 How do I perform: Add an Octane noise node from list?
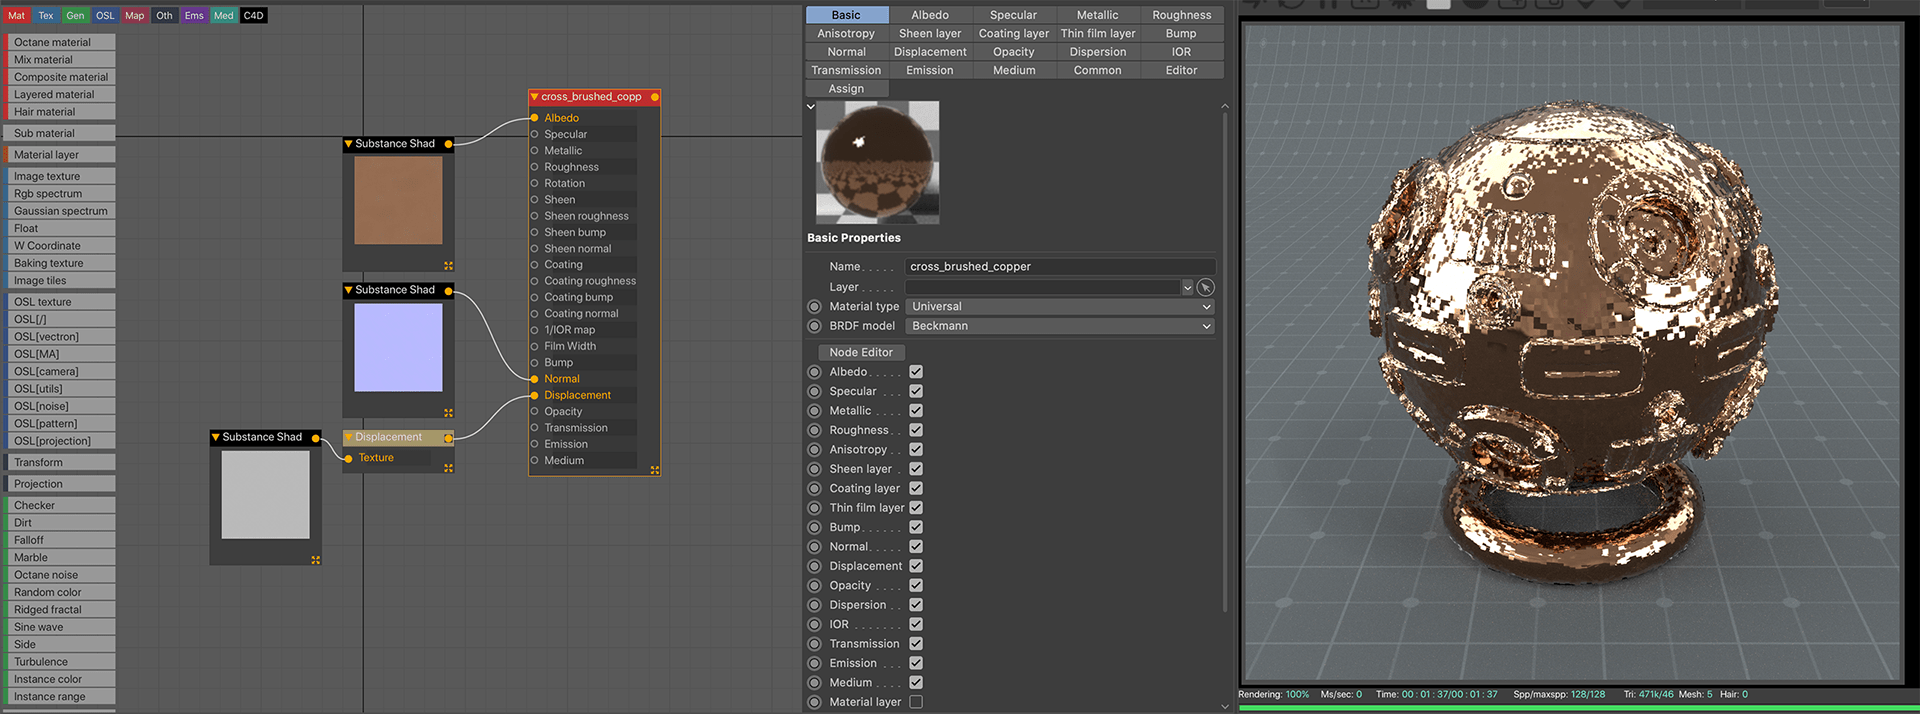[60, 575]
